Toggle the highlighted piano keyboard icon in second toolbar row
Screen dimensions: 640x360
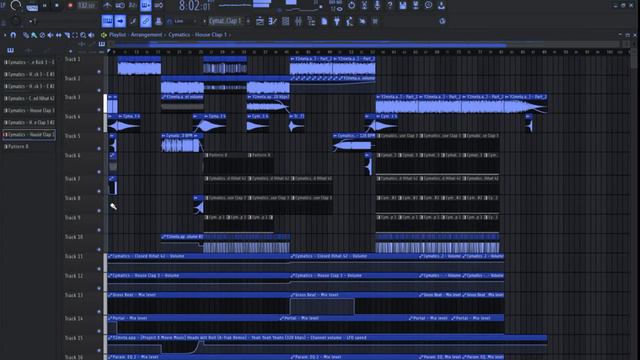(x=107, y=21)
